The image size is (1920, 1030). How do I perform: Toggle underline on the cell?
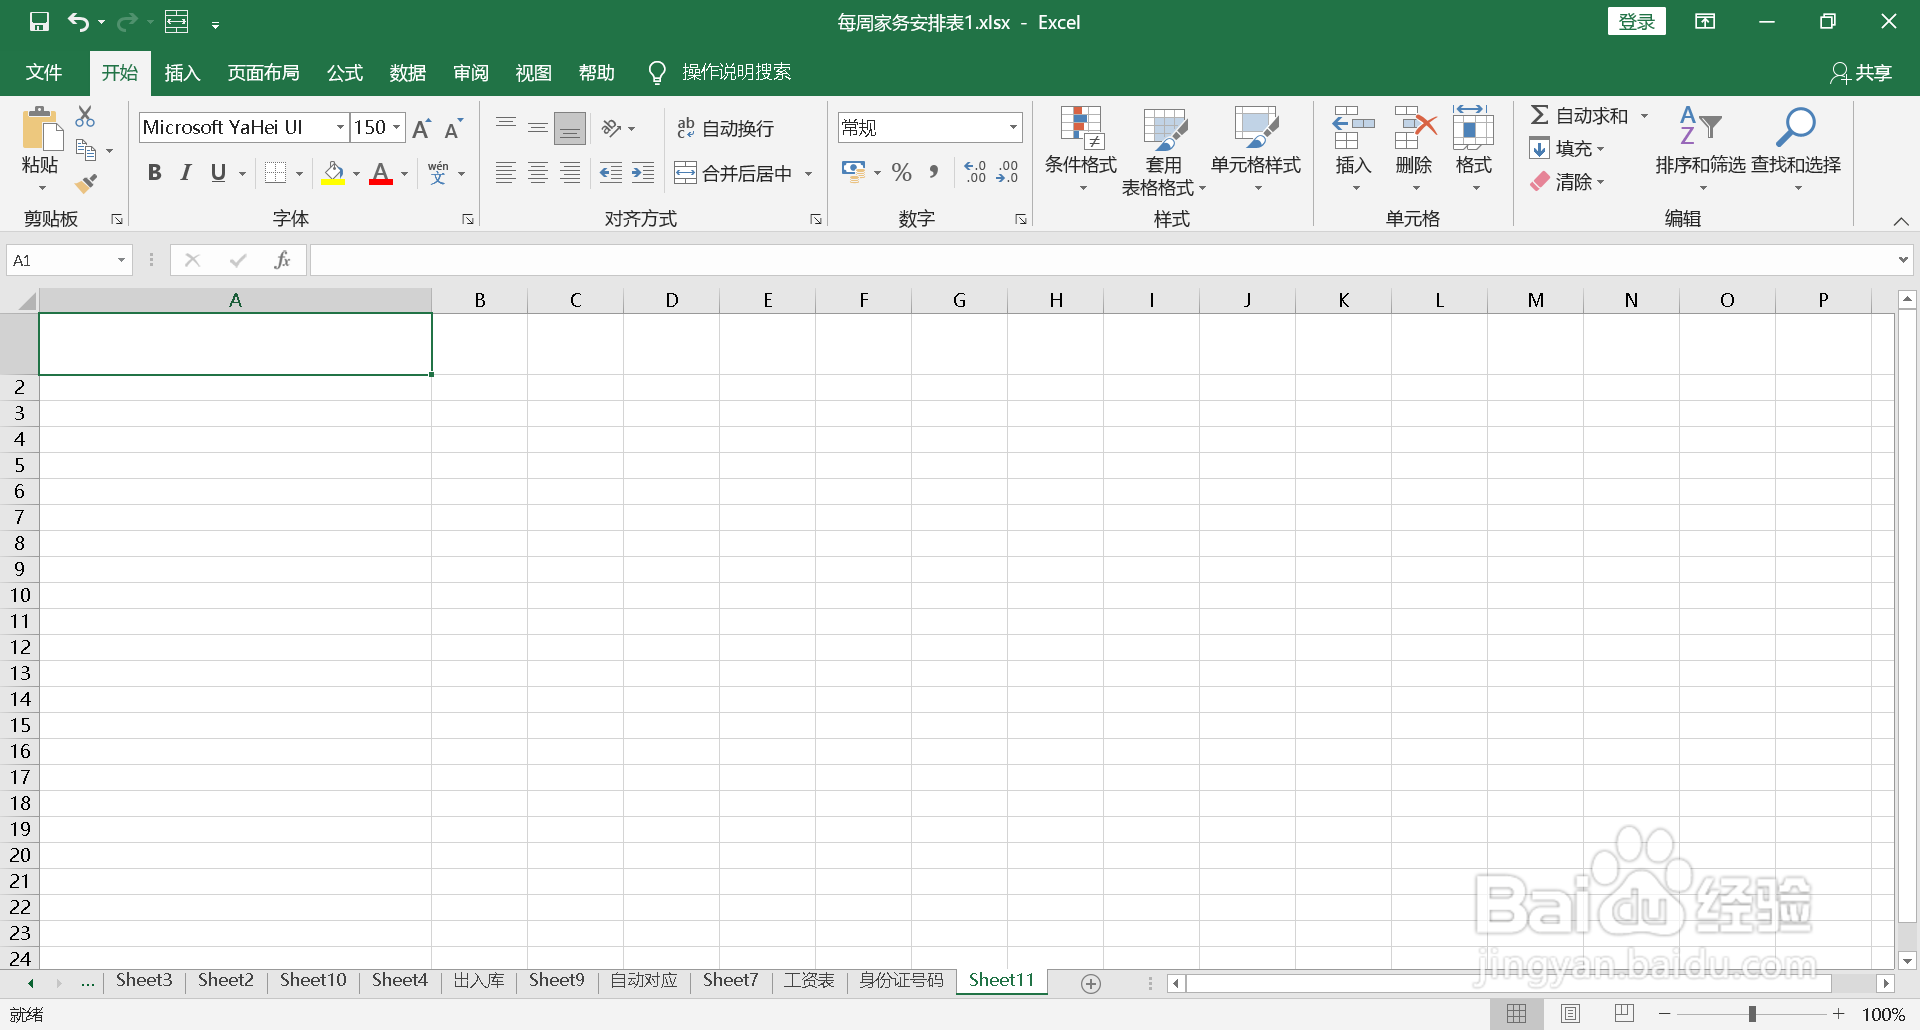pyautogui.click(x=219, y=172)
